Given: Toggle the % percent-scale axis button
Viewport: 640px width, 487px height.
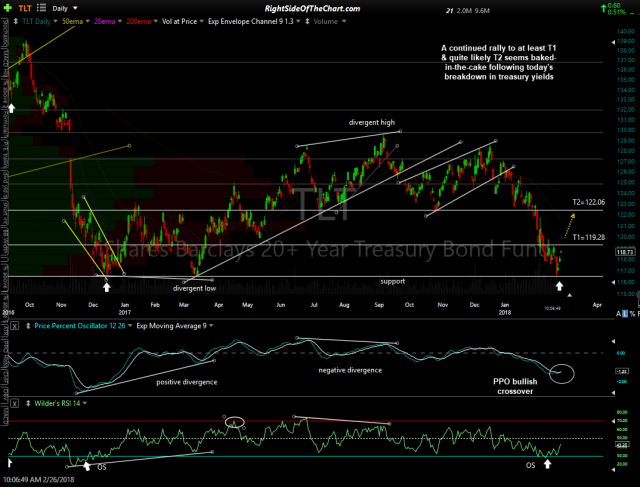Looking at the screenshot, I should coord(632,314).
